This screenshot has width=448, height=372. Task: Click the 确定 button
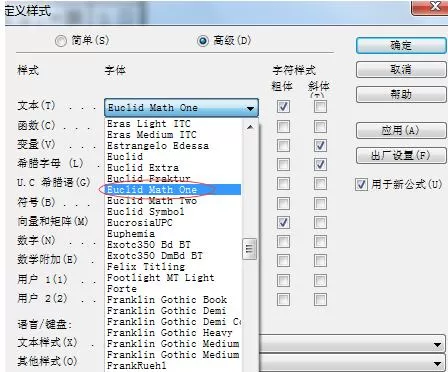point(401,45)
